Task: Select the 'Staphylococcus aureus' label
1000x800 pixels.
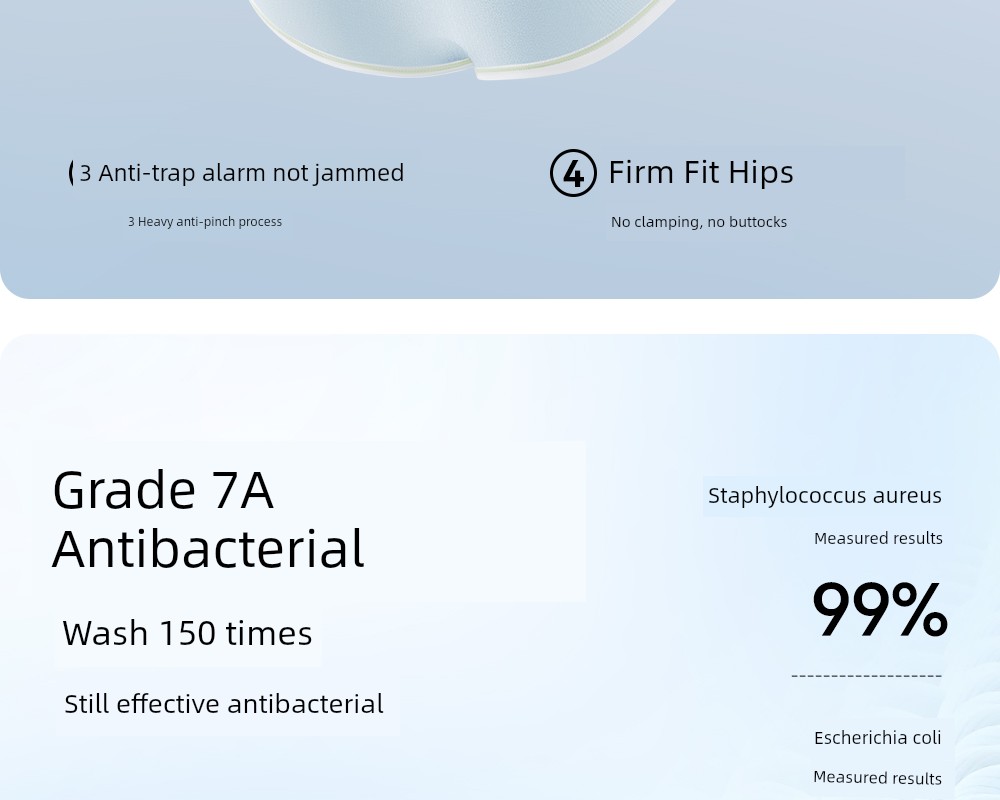Action: click(825, 496)
